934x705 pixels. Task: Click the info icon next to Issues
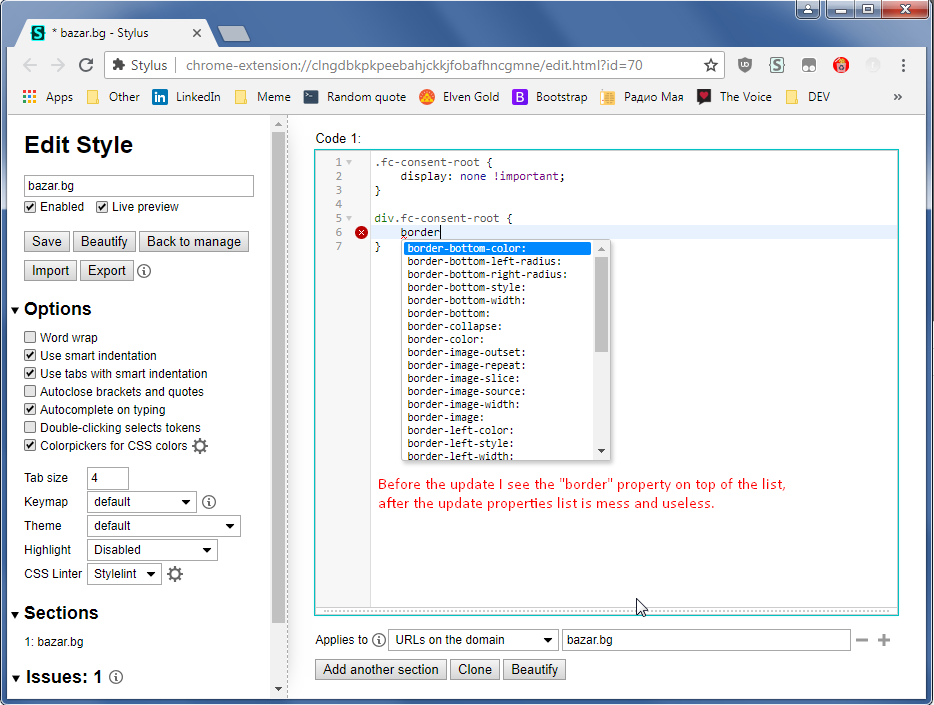pos(115,677)
